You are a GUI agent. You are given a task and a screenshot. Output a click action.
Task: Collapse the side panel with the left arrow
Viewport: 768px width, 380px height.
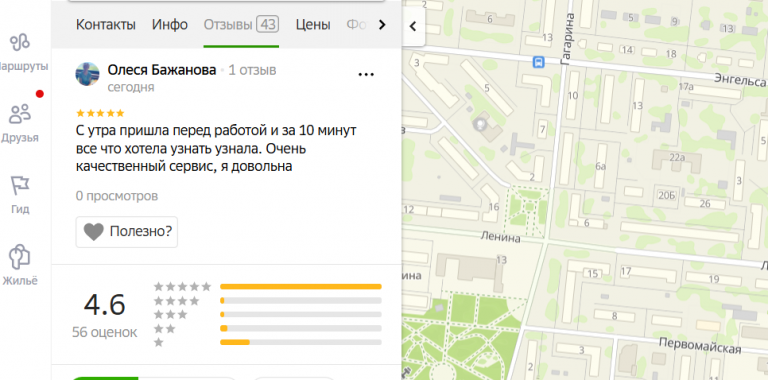pyautogui.click(x=413, y=26)
